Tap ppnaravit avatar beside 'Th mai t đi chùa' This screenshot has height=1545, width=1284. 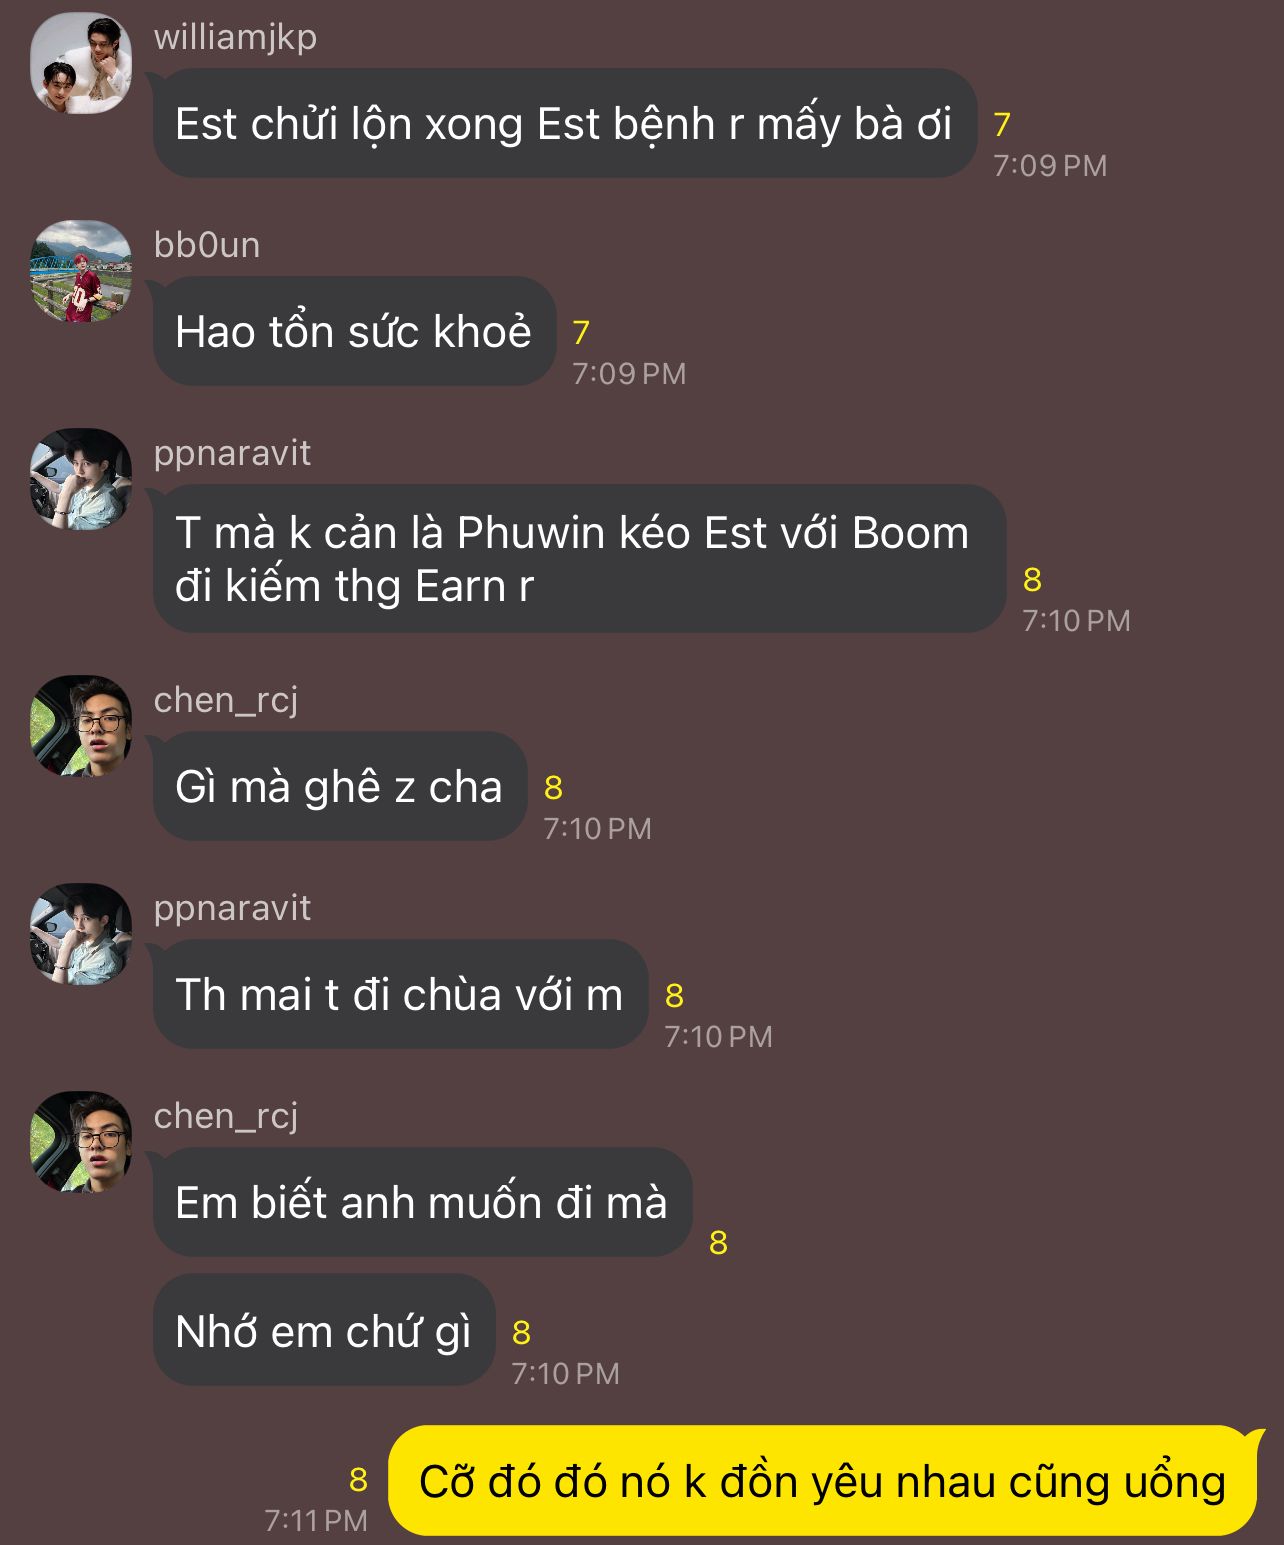[x=81, y=934]
